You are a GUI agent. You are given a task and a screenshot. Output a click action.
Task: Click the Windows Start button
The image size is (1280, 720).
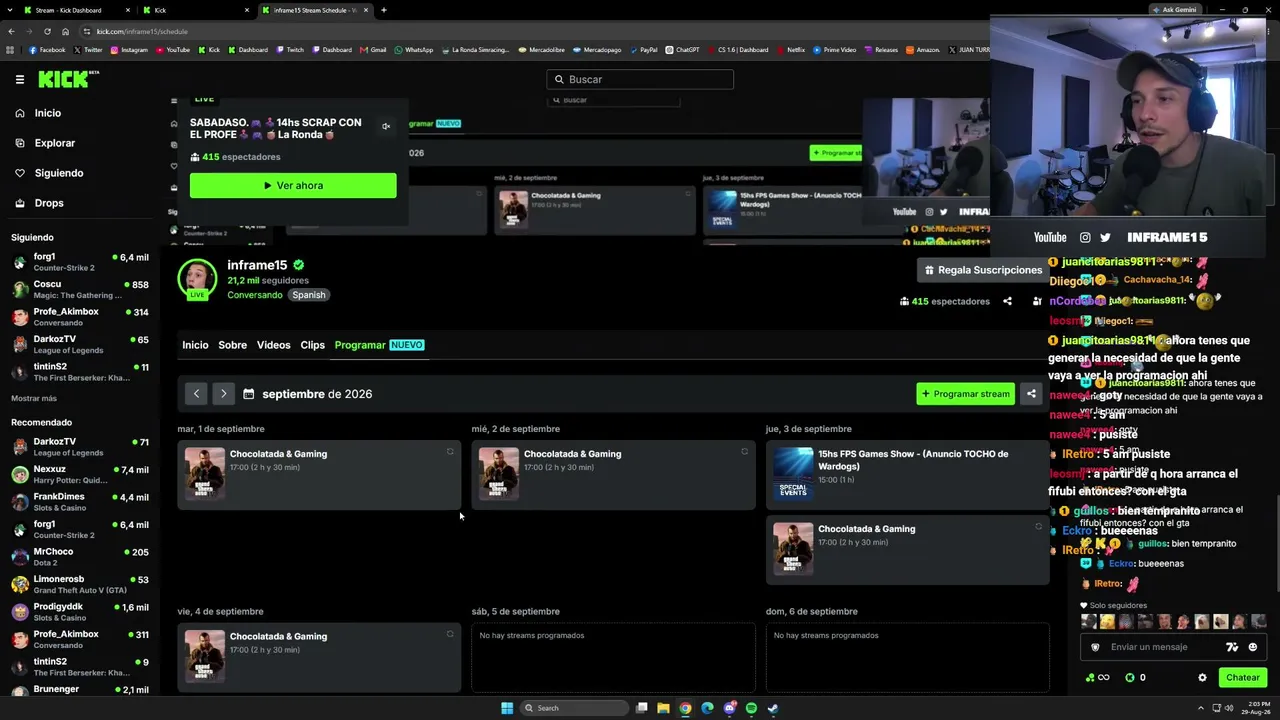point(507,708)
